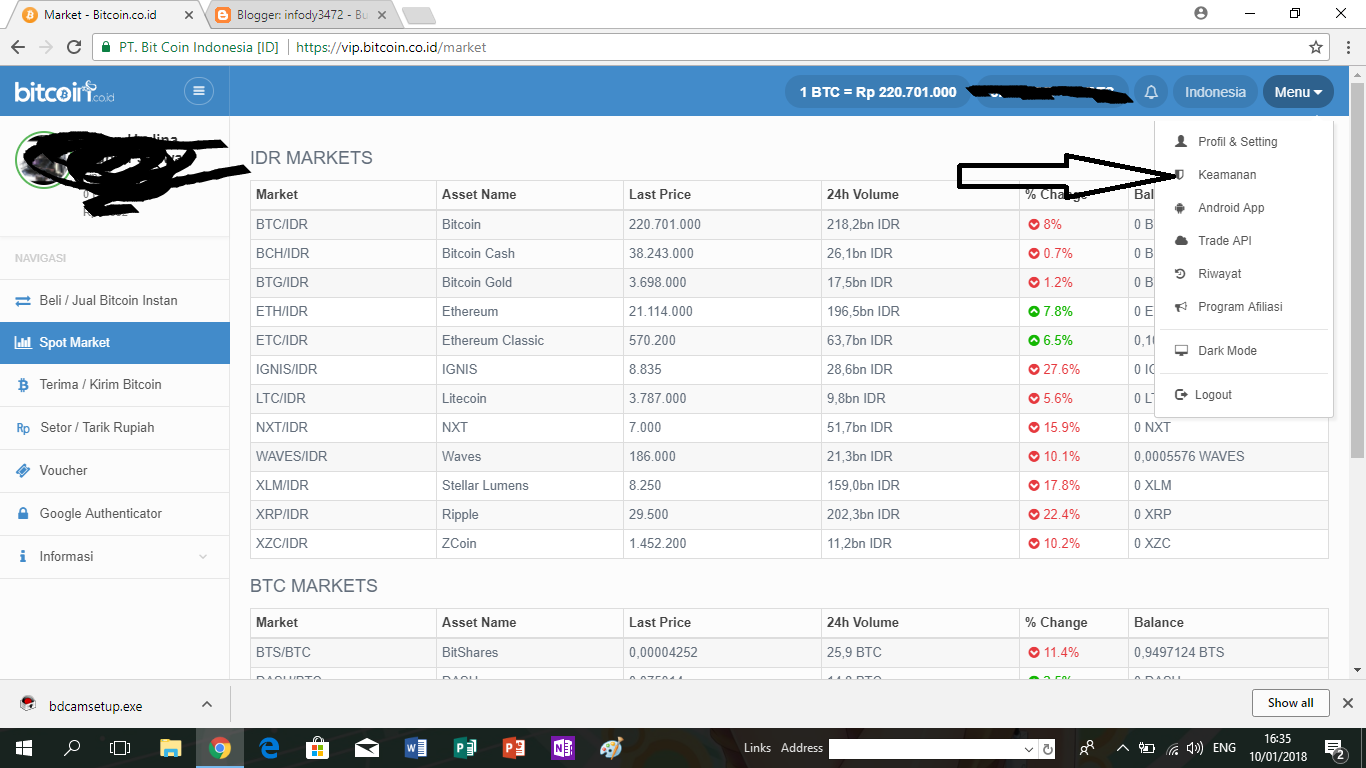Screen dimensions: 1366x768
Task: Expand the taskbar Address bar dropdown
Action: (1029, 749)
